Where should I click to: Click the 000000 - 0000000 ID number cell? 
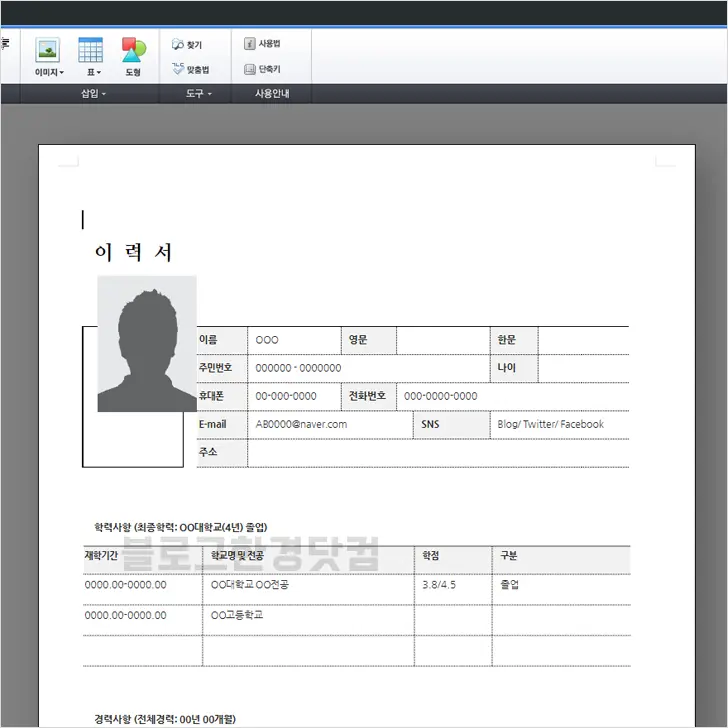(x=369, y=368)
